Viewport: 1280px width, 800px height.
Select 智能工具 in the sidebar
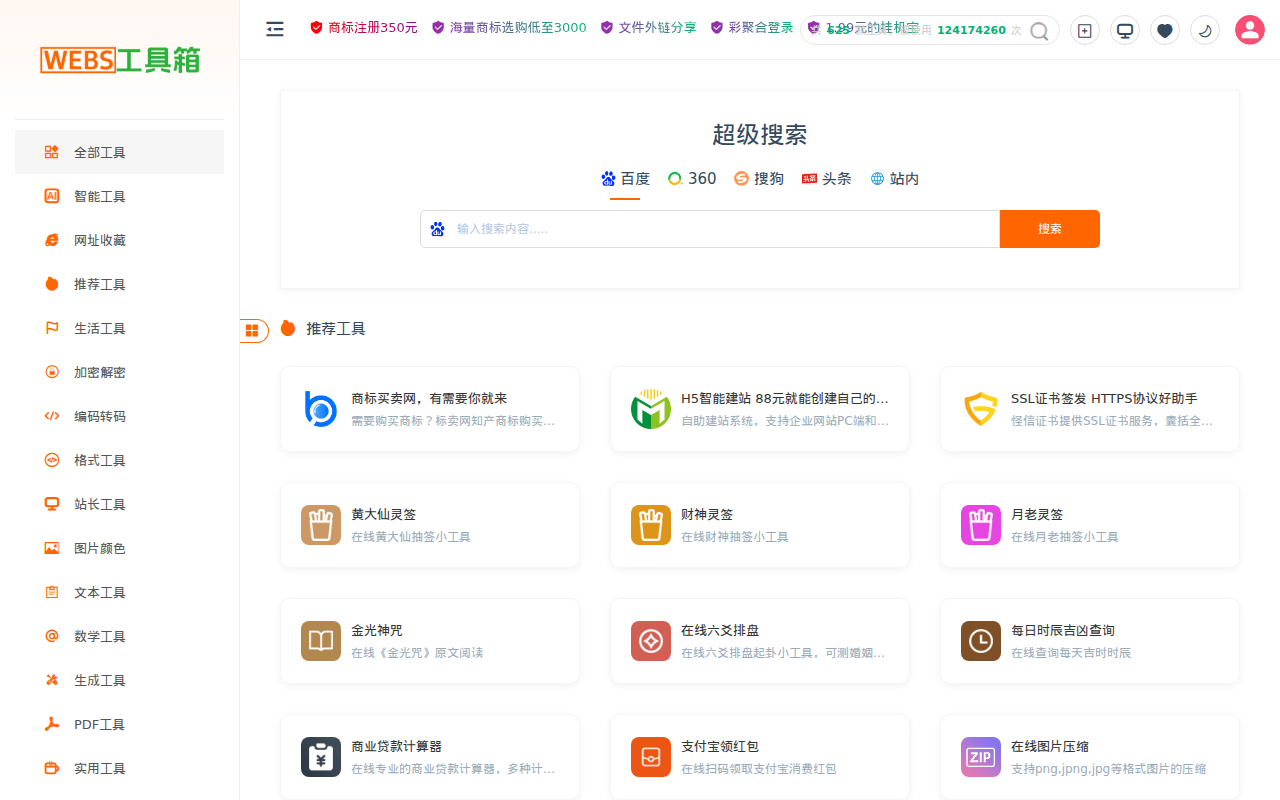click(x=96, y=196)
